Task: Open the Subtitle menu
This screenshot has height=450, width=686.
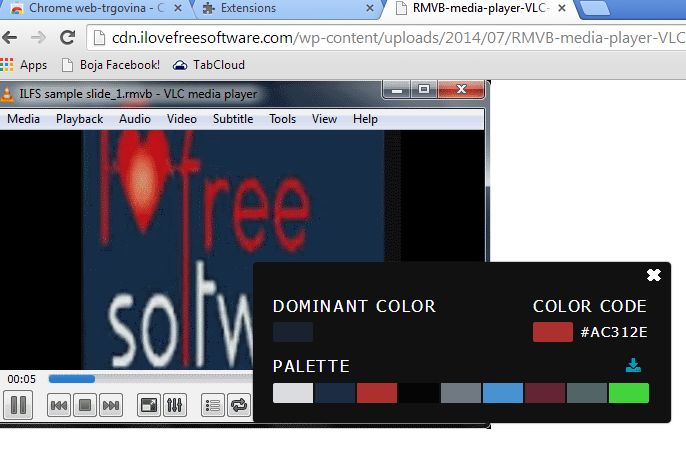Action: coord(233,119)
